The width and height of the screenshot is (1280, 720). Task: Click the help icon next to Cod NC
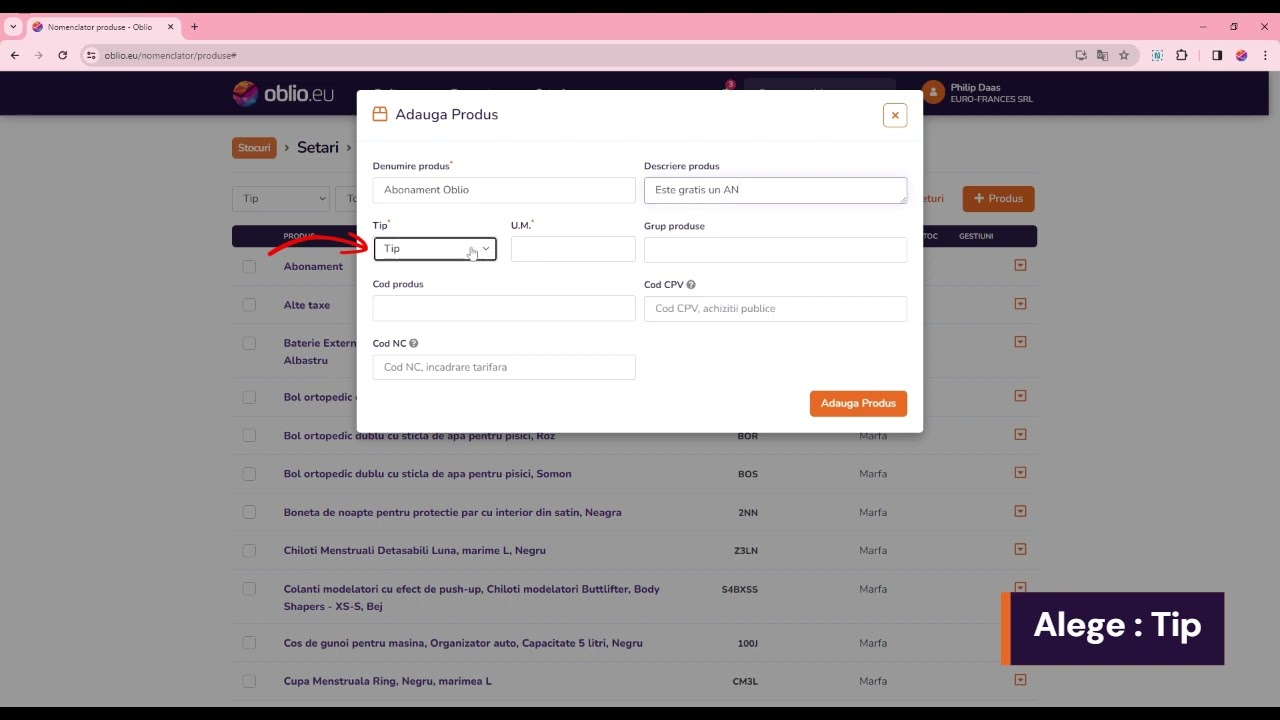click(x=414, y=343)
